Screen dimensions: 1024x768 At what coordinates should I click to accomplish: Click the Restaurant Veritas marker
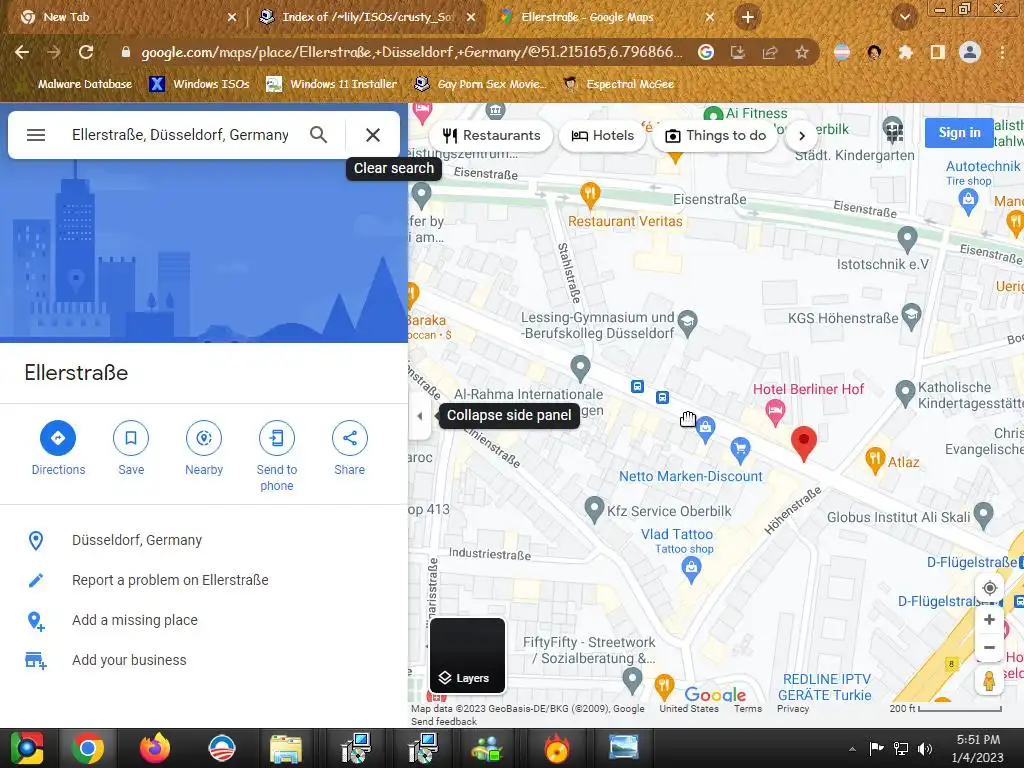[x=590, y=194]
